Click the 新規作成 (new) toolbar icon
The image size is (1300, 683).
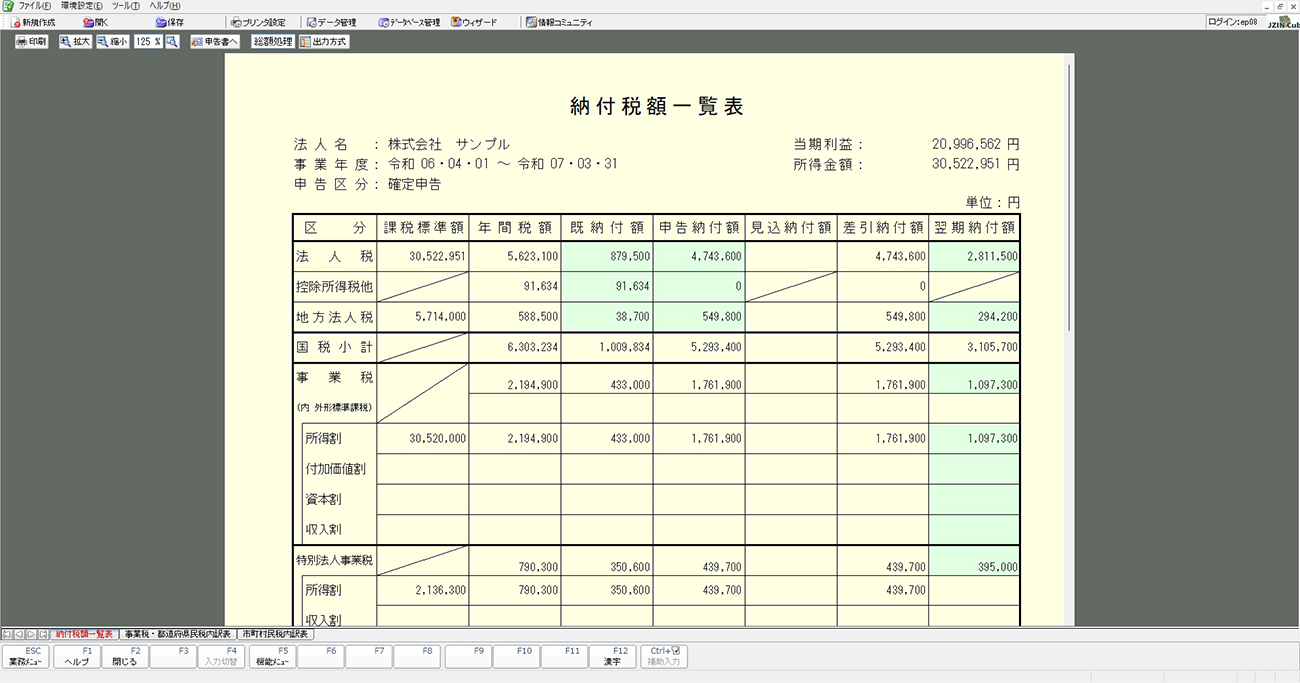pos(17,22)
